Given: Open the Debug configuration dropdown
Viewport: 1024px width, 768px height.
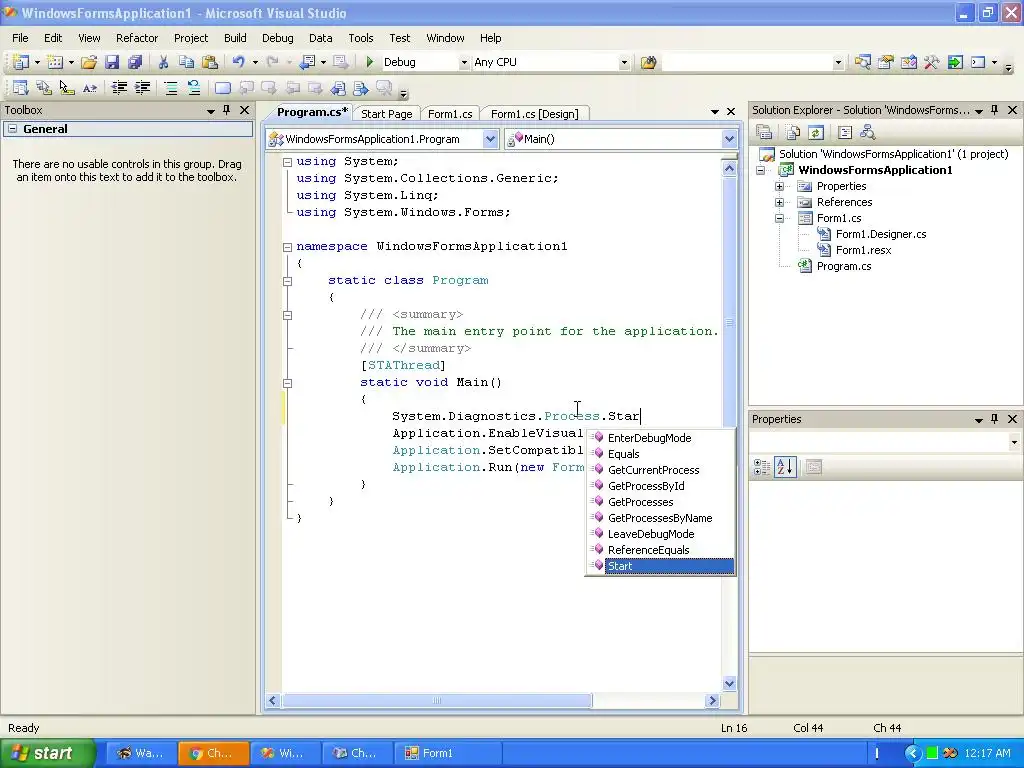Looking at the screenshot, I should [464, 62].
